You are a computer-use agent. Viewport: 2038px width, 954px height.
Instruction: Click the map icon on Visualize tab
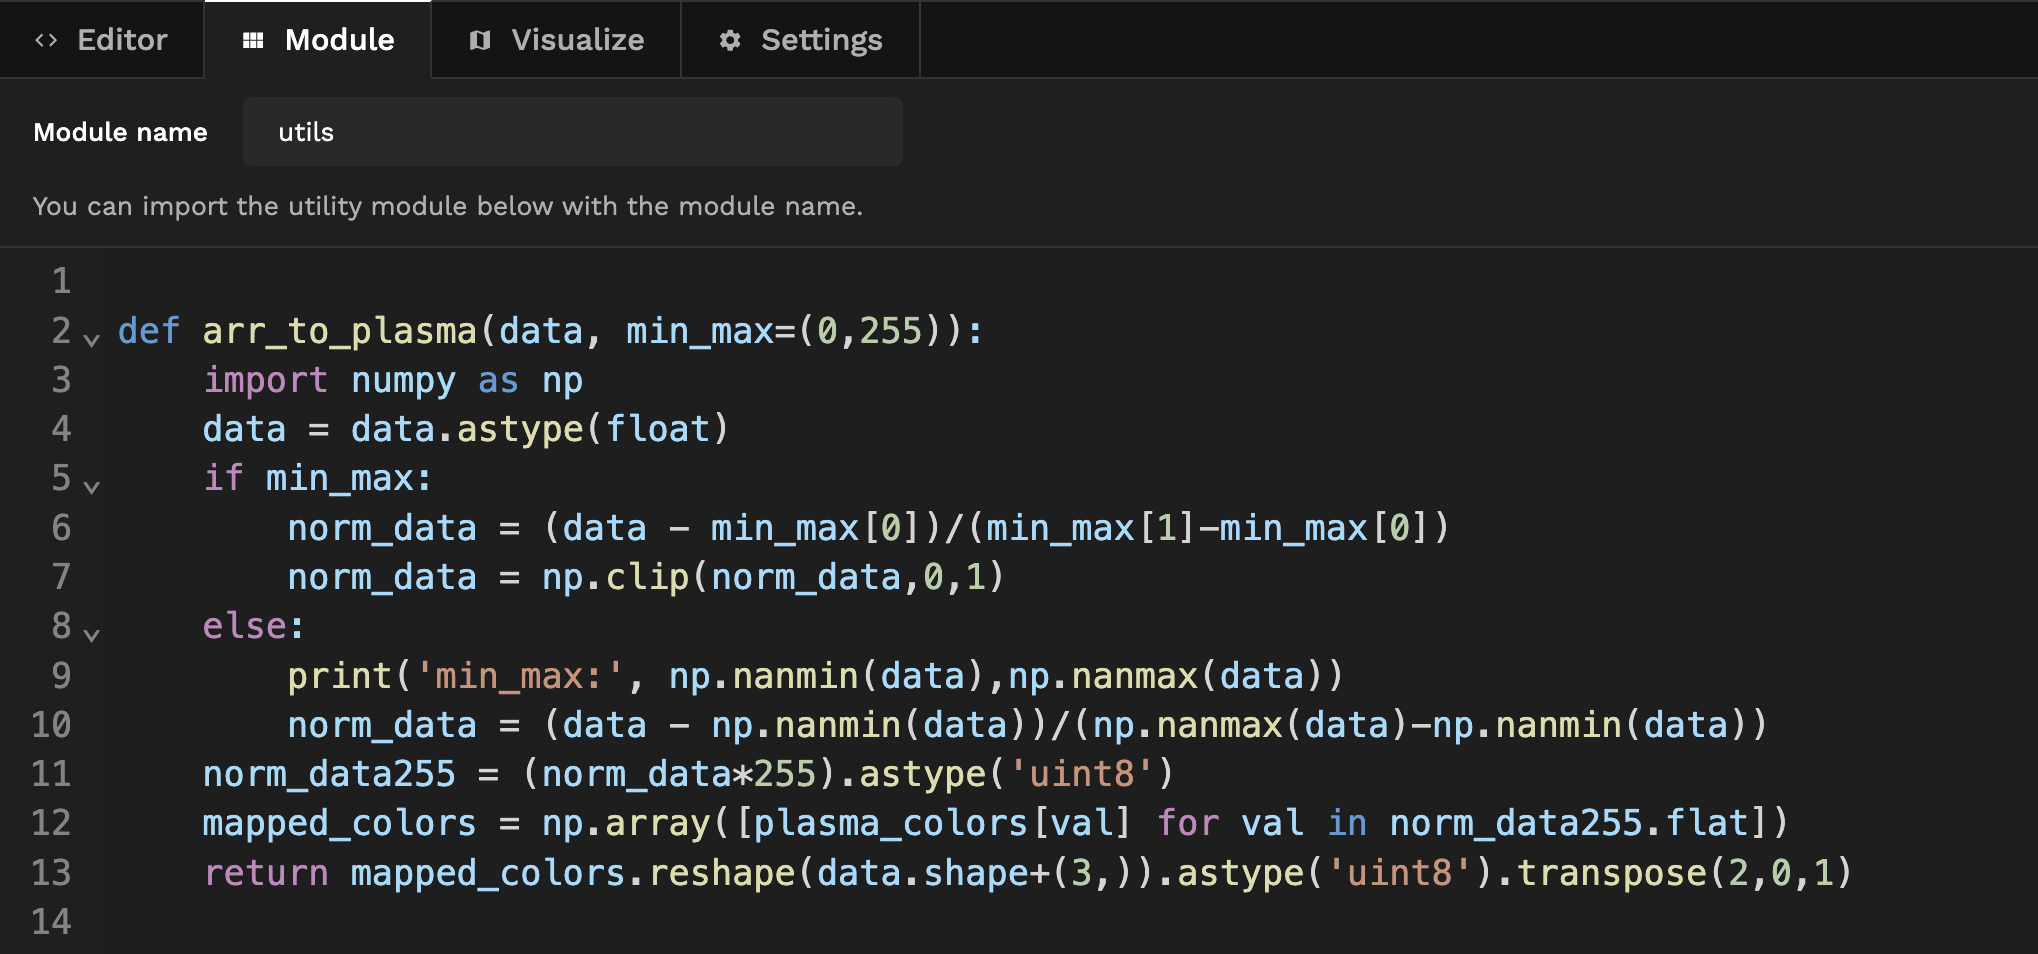click(x=480, y=40)
